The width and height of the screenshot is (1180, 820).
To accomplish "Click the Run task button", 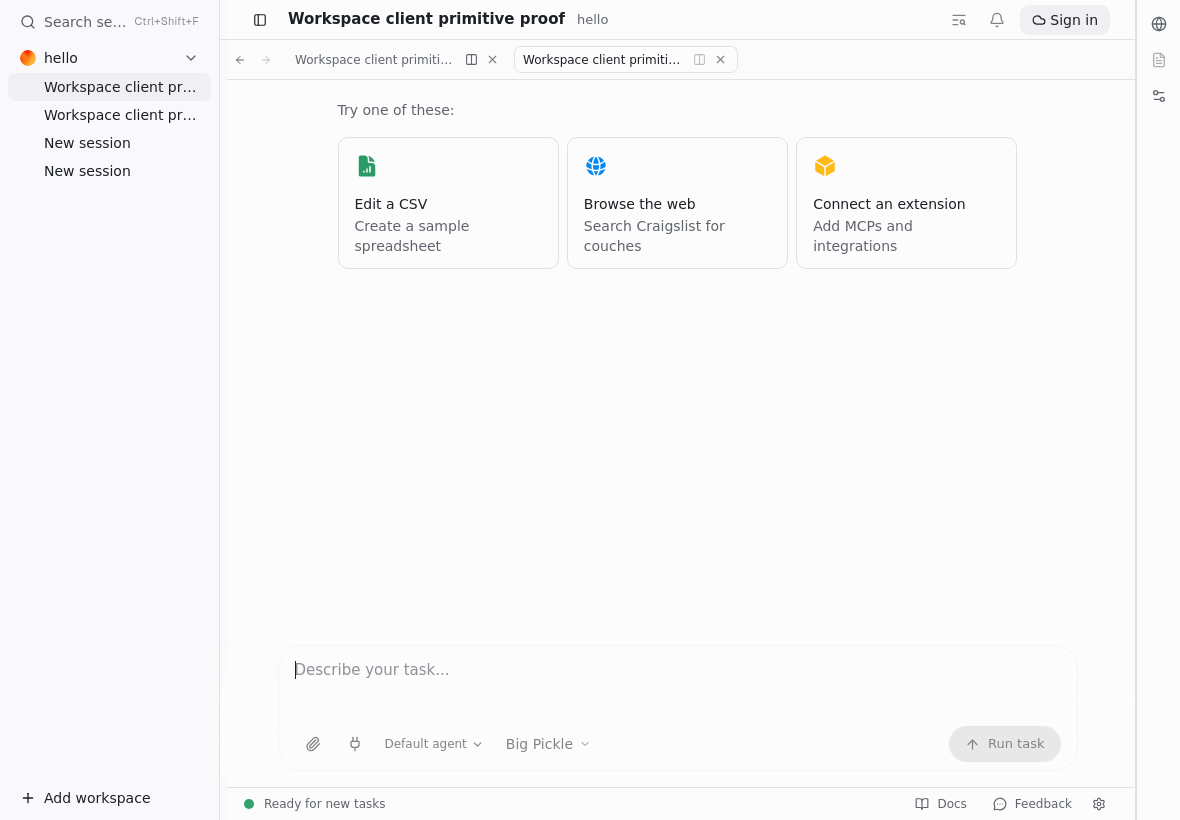I will click(x=1005, y=744).
